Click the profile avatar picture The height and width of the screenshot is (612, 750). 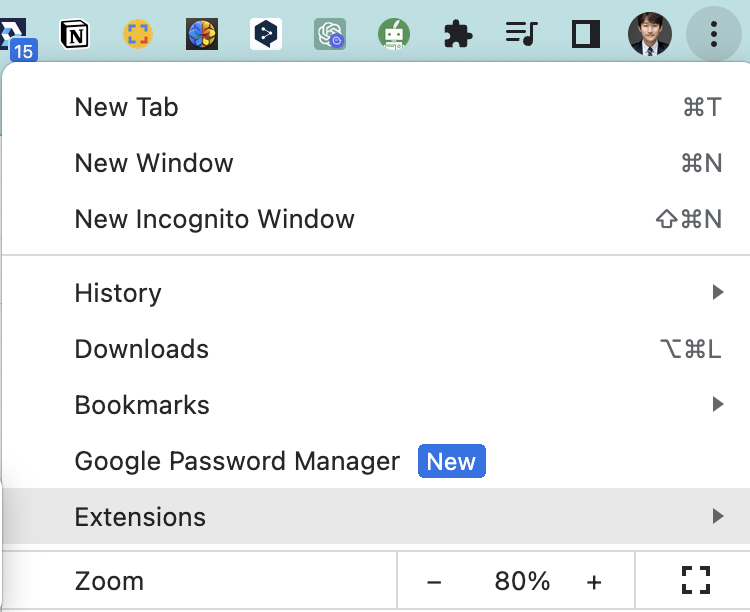coord(650,34)
